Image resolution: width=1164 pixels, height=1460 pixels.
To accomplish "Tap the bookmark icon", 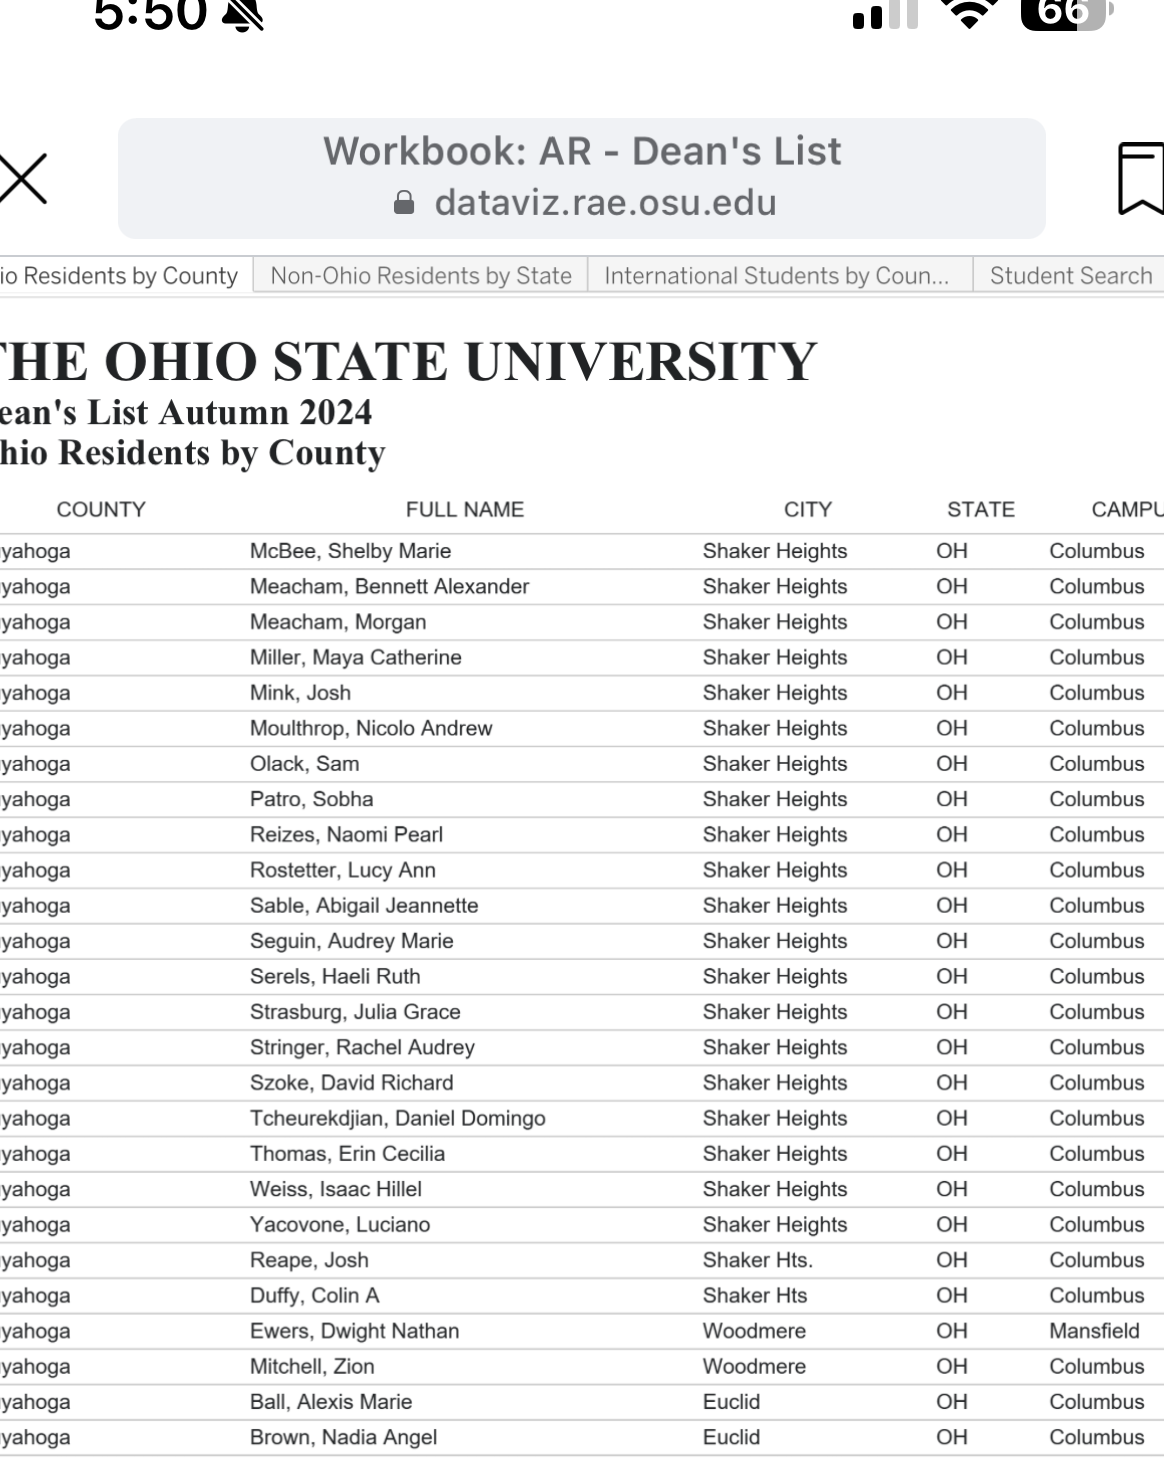I will click(x=1141, y=179).
